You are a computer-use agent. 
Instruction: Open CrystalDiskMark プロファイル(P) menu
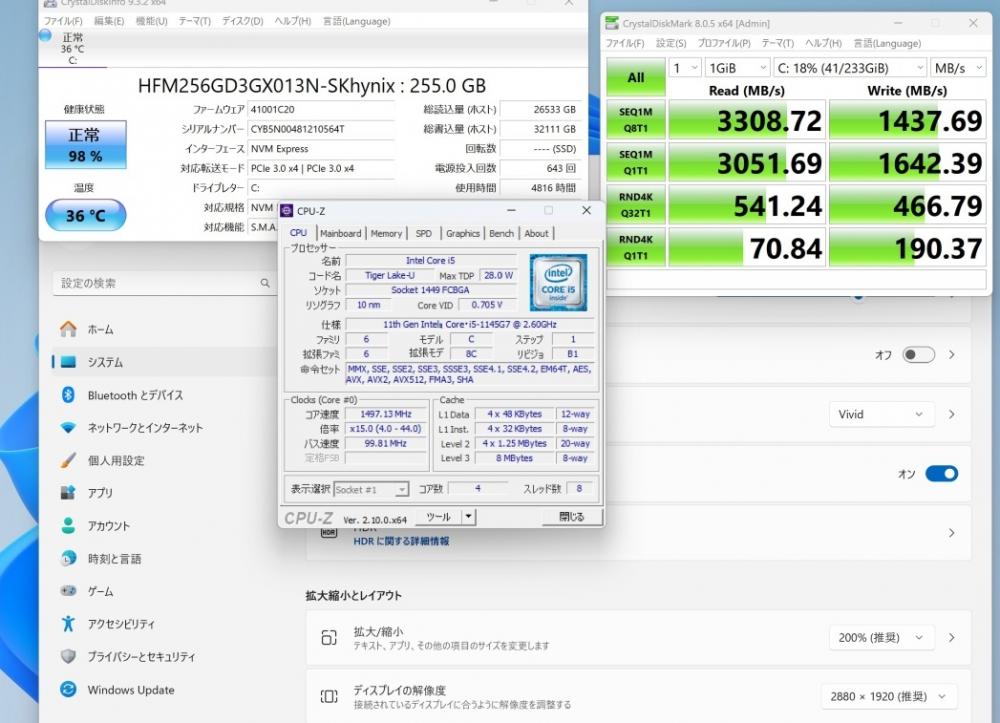pyautogui.click(x=724, y=43)
